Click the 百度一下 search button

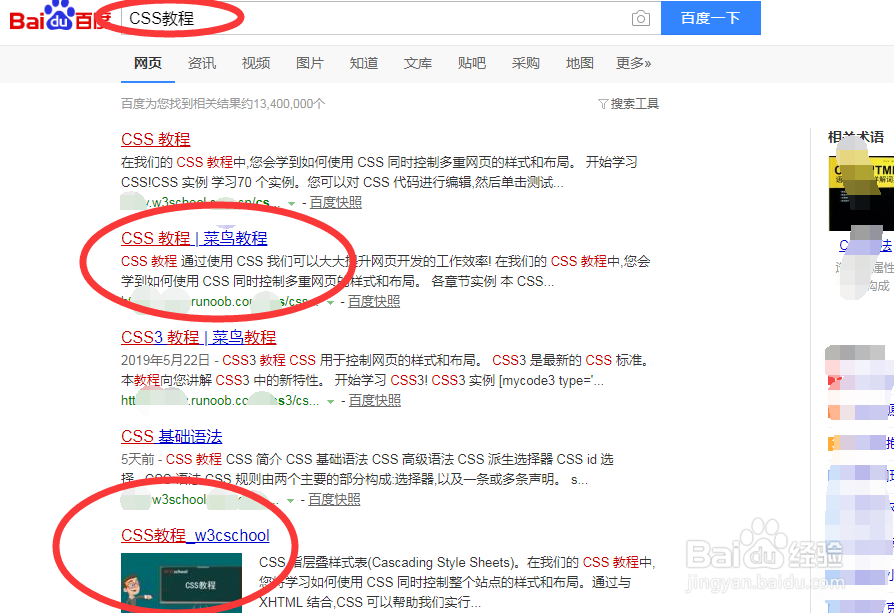coord(710,18)
